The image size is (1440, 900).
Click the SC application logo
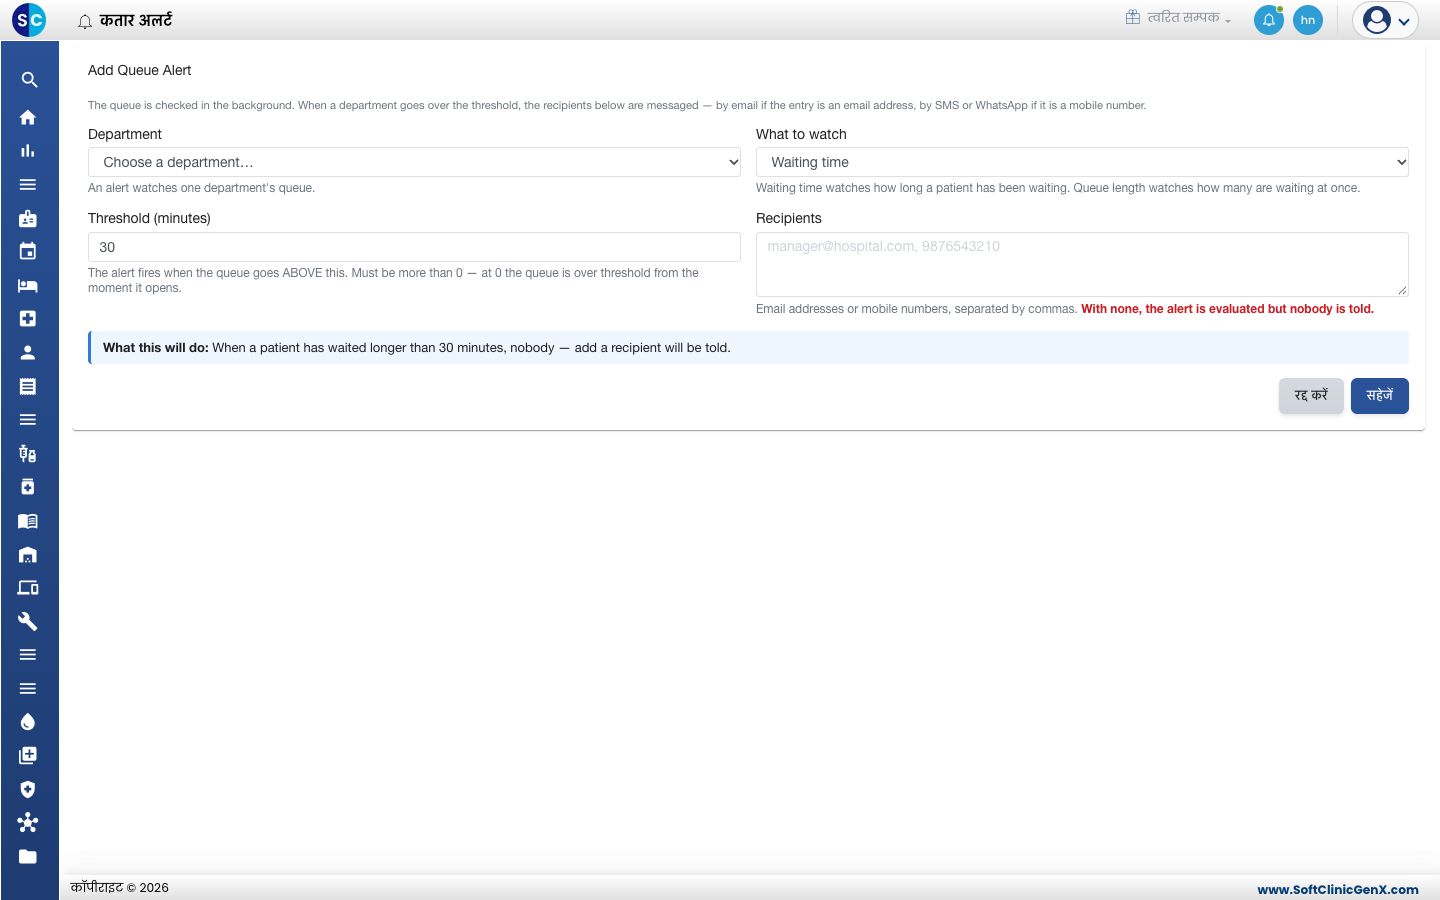click(29, 20)
